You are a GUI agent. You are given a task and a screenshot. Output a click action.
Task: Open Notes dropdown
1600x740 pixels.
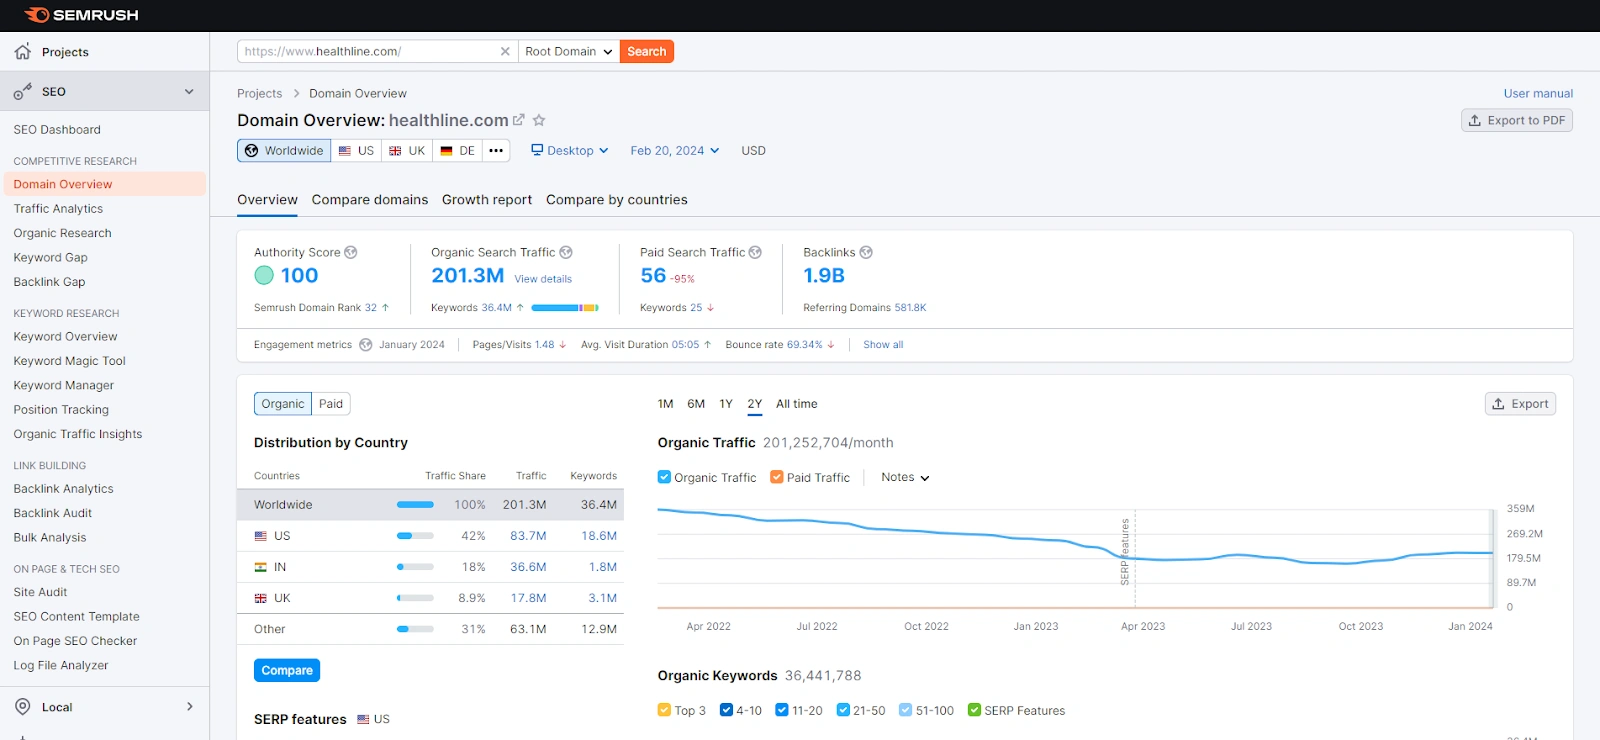(905, 477)
